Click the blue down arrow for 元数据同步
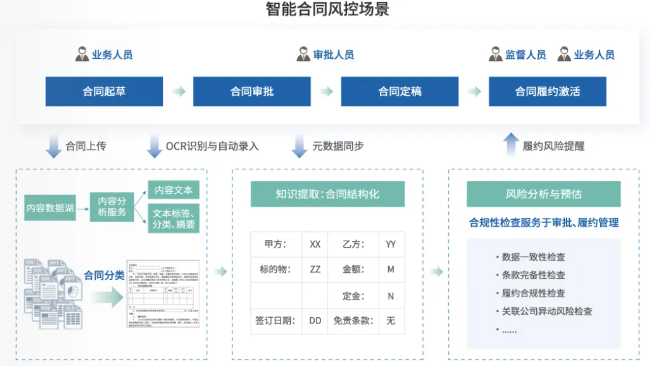The width and height of the screenshot is (651, 367). coord(299,146)
